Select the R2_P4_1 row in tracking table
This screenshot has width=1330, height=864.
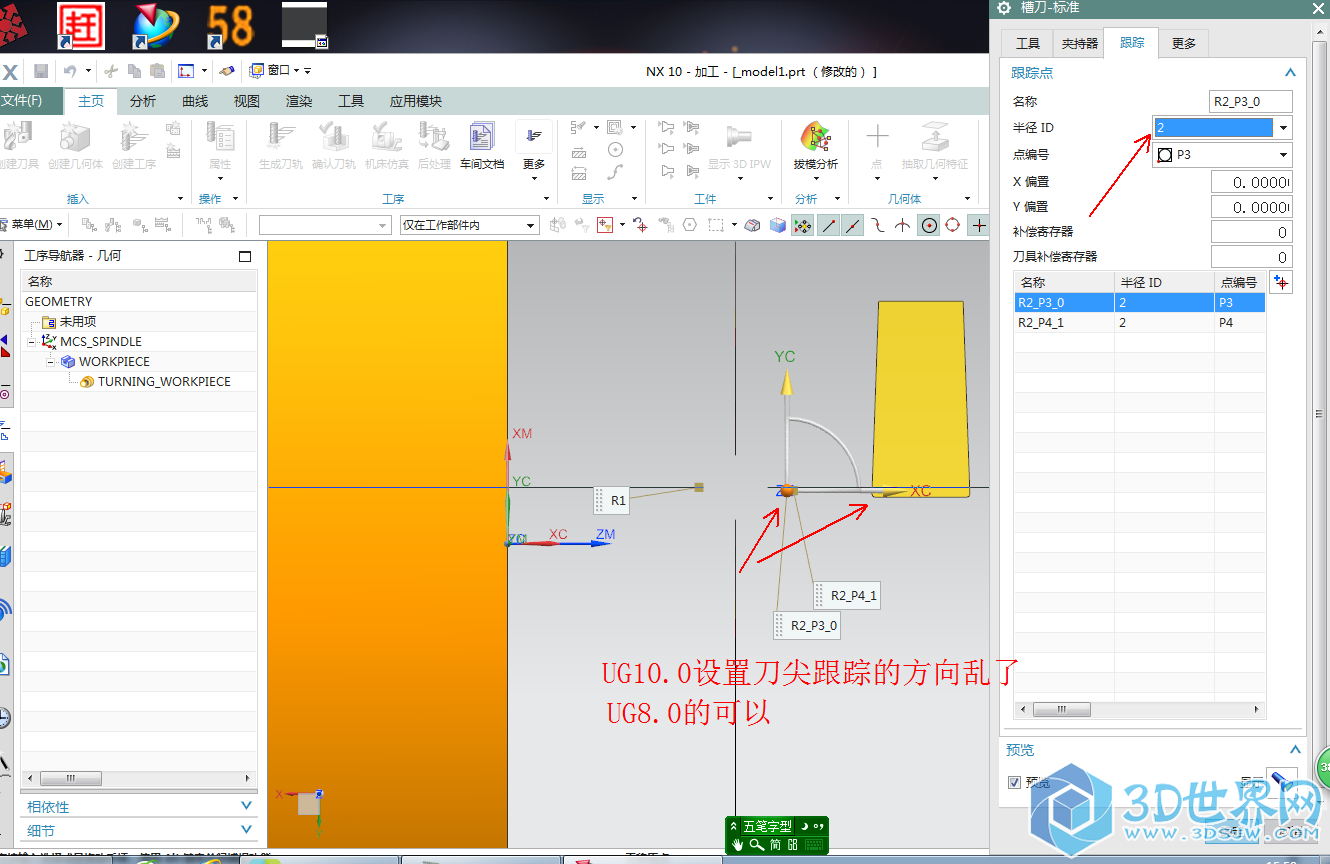(x=1139, y=323)
